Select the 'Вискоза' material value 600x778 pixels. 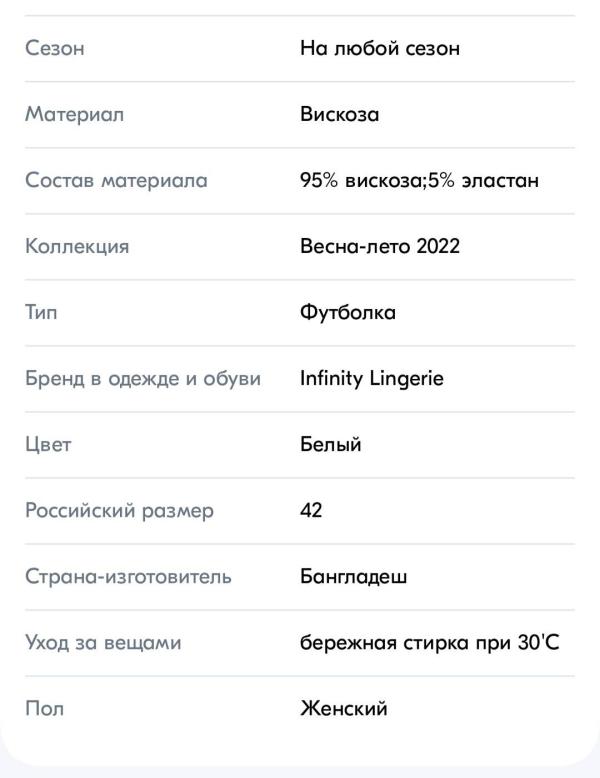(339, 115)
